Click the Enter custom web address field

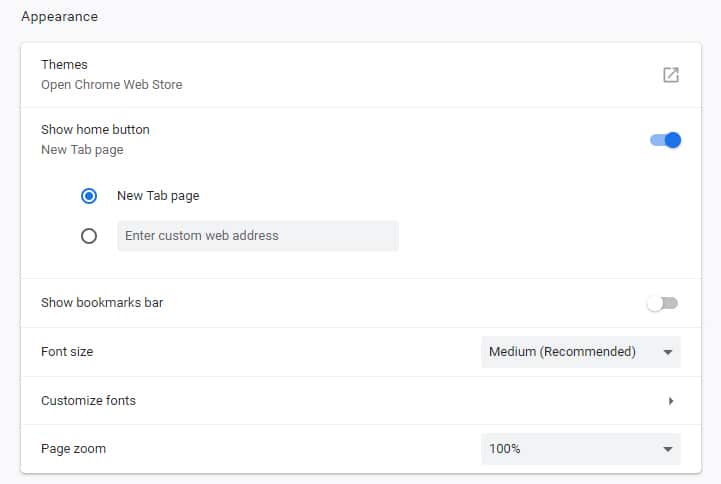click(x=257, y=236)
